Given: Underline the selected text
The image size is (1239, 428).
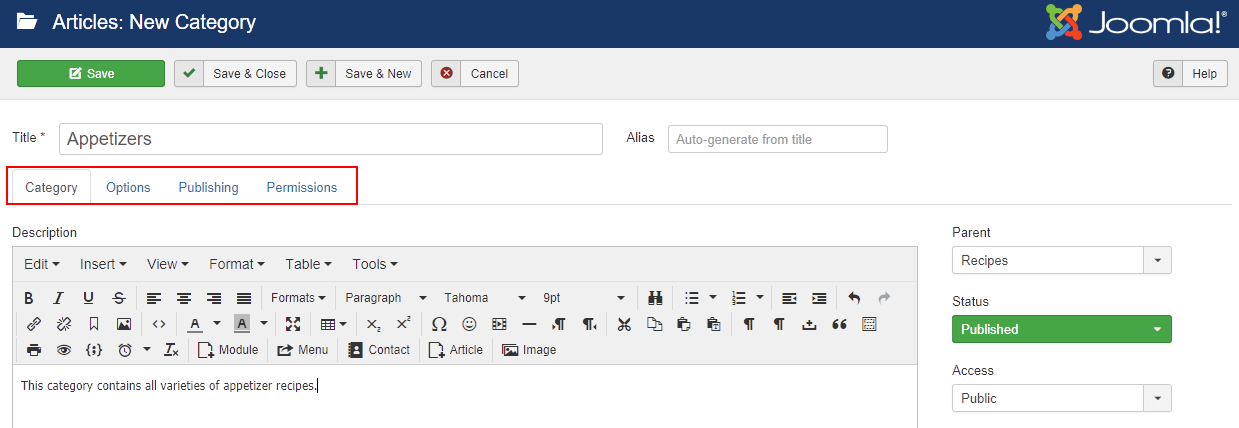Looking at the screenshot, I should (89, 298).
